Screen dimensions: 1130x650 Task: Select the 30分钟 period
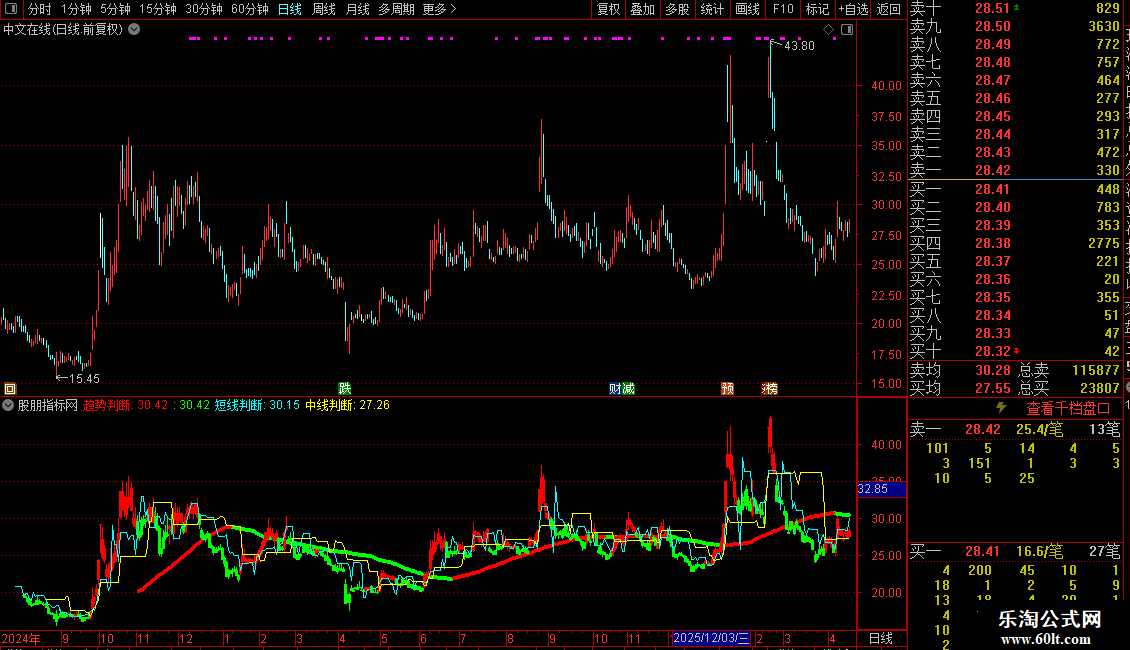coord(204,9)
